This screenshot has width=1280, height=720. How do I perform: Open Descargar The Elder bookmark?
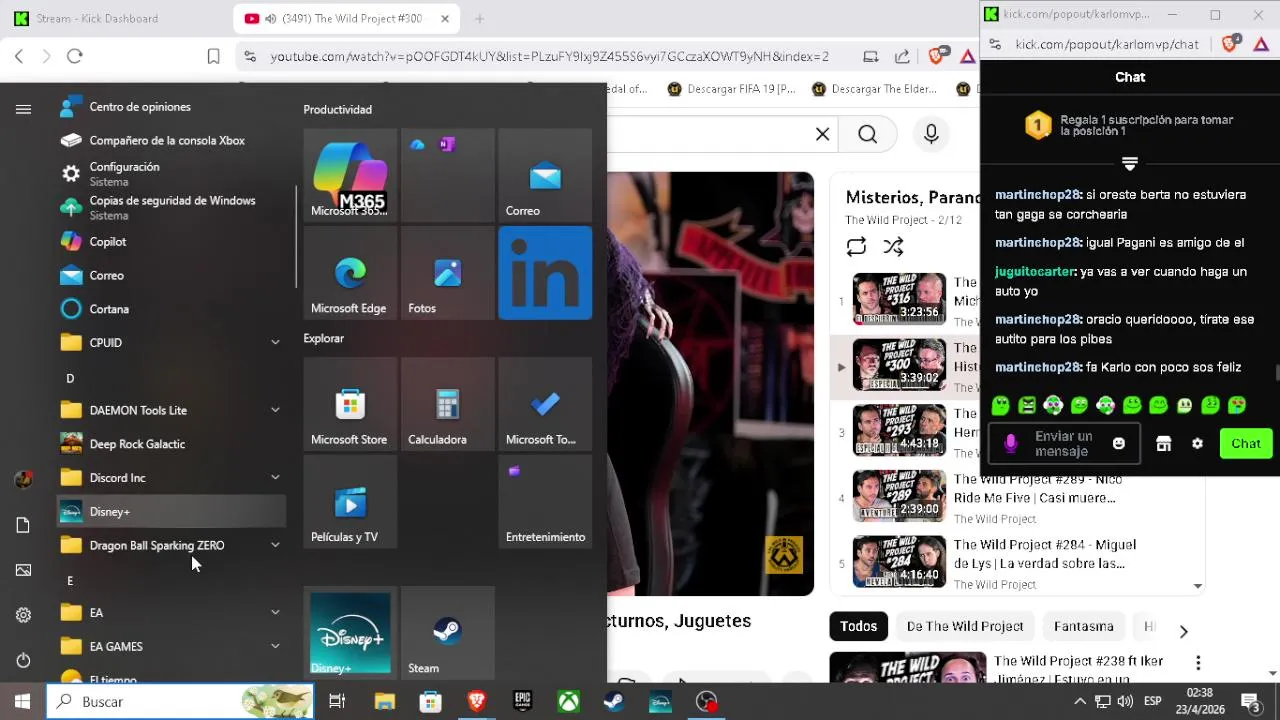[x=874, y=89]
